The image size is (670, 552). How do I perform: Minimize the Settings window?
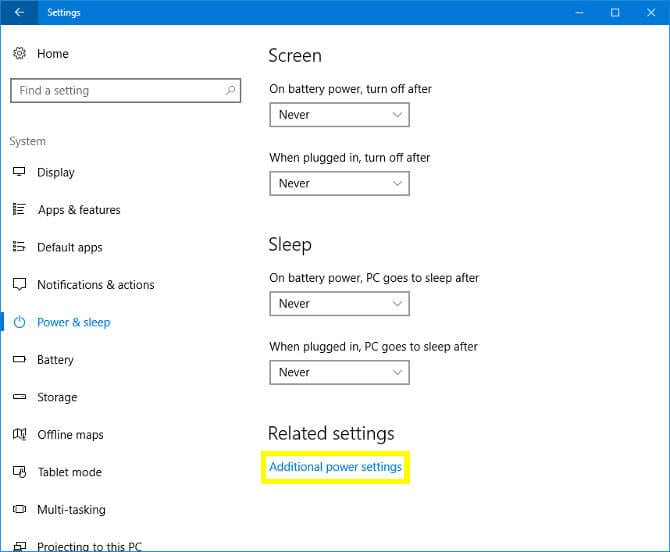pos(579,12)
